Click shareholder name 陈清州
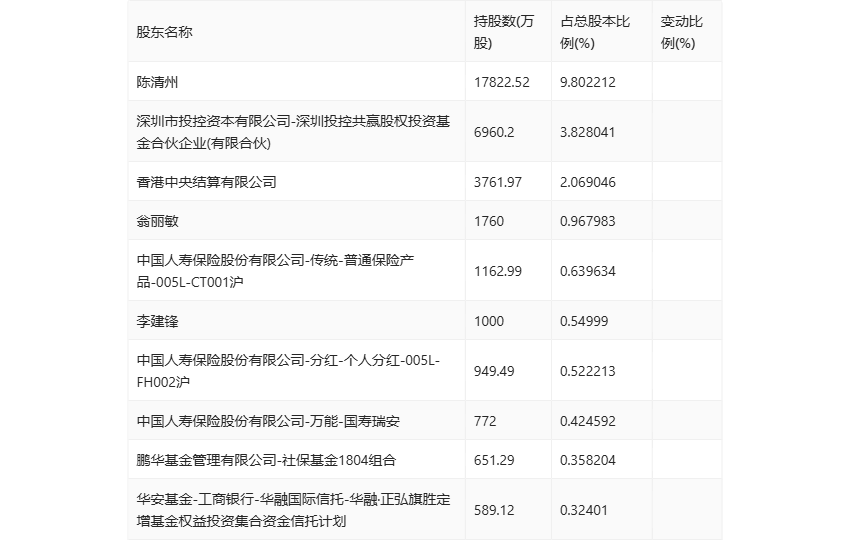 (x=157, y=82)
